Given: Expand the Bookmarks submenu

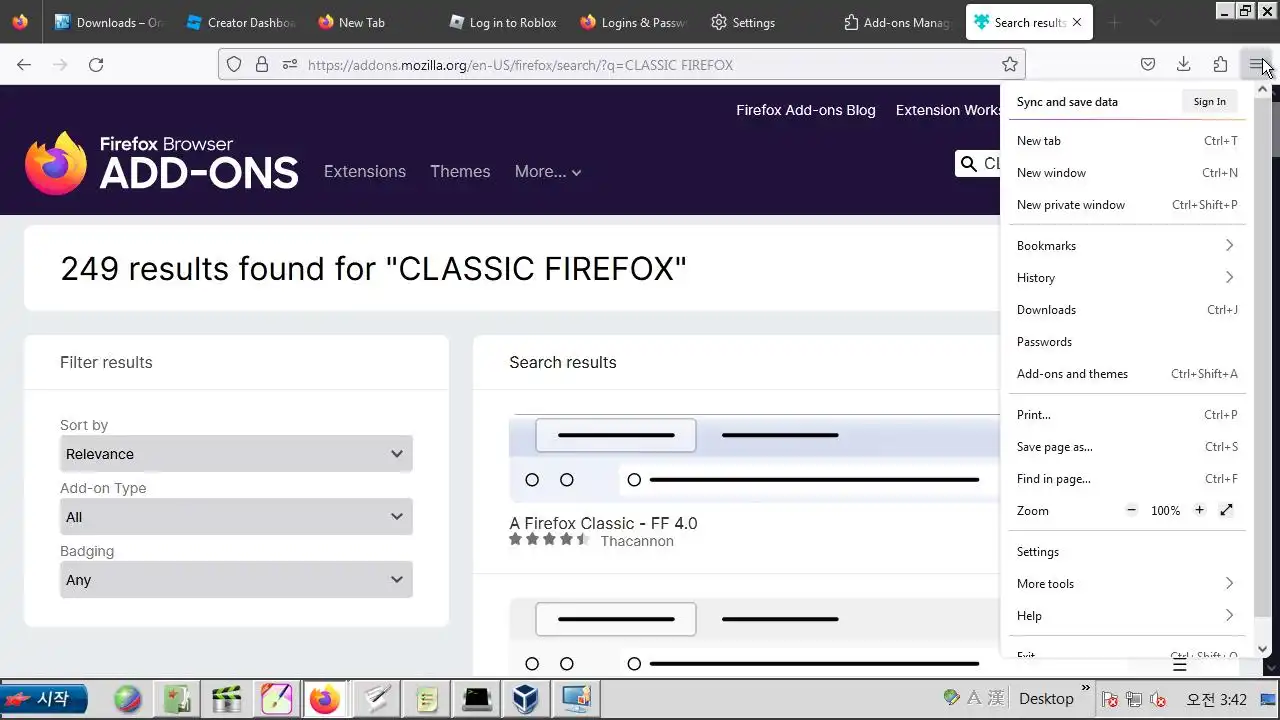Looking at the screenshot, I should pos(1127,245).
